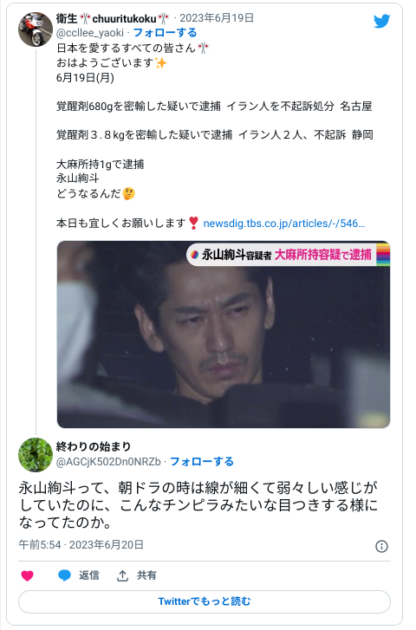Click the 衛生 chuuritukoku display name
The image size is (416, 630).
(x=113, y=18)
